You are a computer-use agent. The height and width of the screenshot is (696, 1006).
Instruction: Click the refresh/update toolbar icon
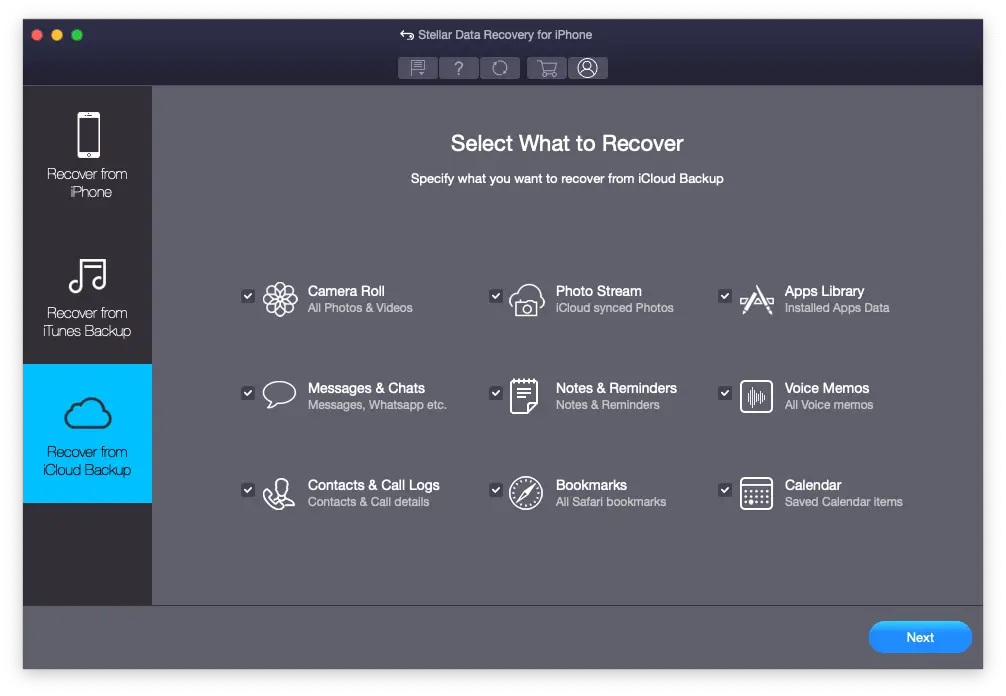tap(500, 68)
